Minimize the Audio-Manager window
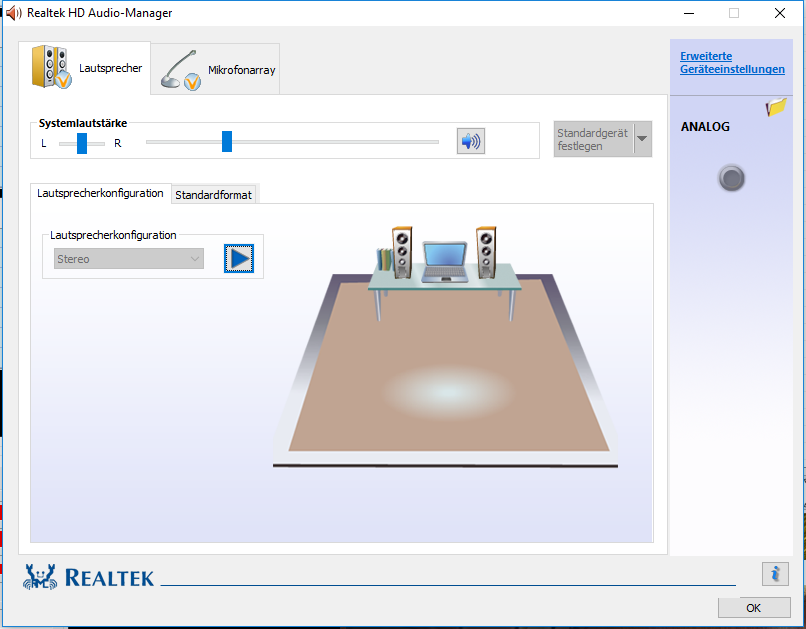Image resolution: width=806 pixels, height=629 pixels. coord(689,13)
